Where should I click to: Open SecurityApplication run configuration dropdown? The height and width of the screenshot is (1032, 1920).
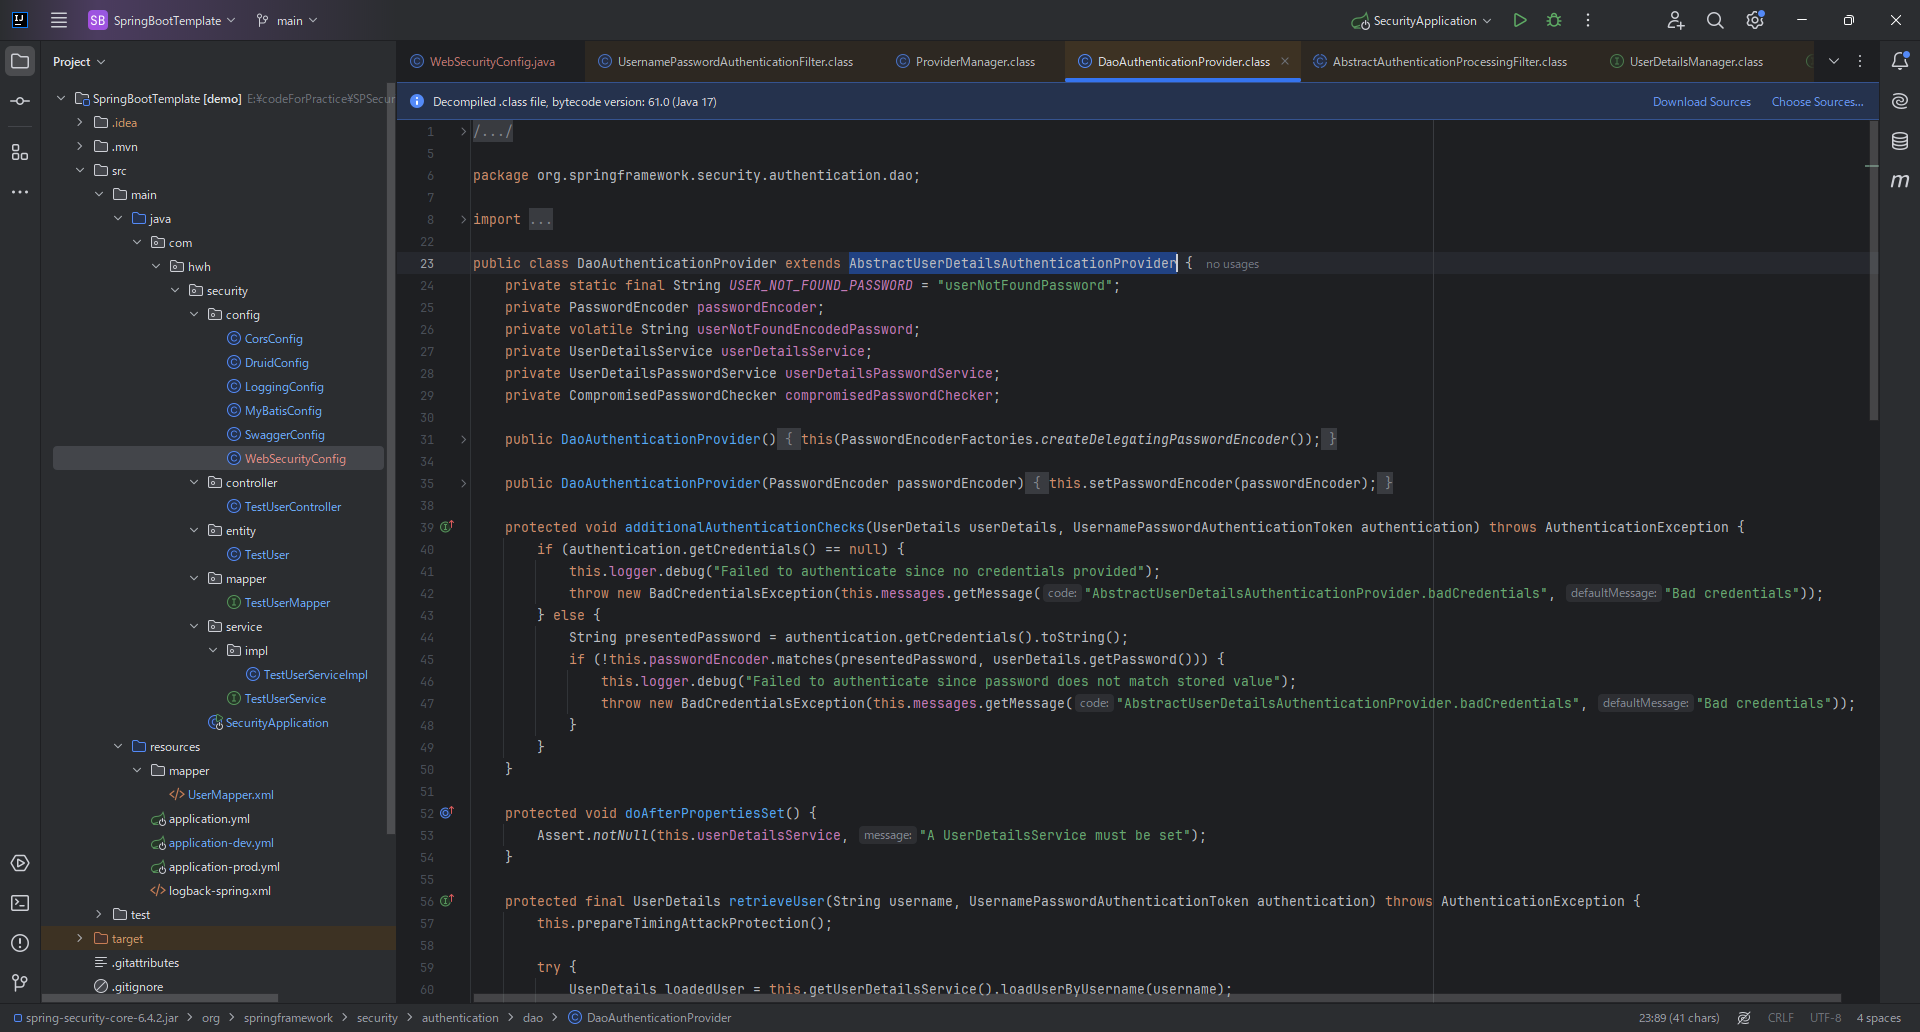point(1421,20)
